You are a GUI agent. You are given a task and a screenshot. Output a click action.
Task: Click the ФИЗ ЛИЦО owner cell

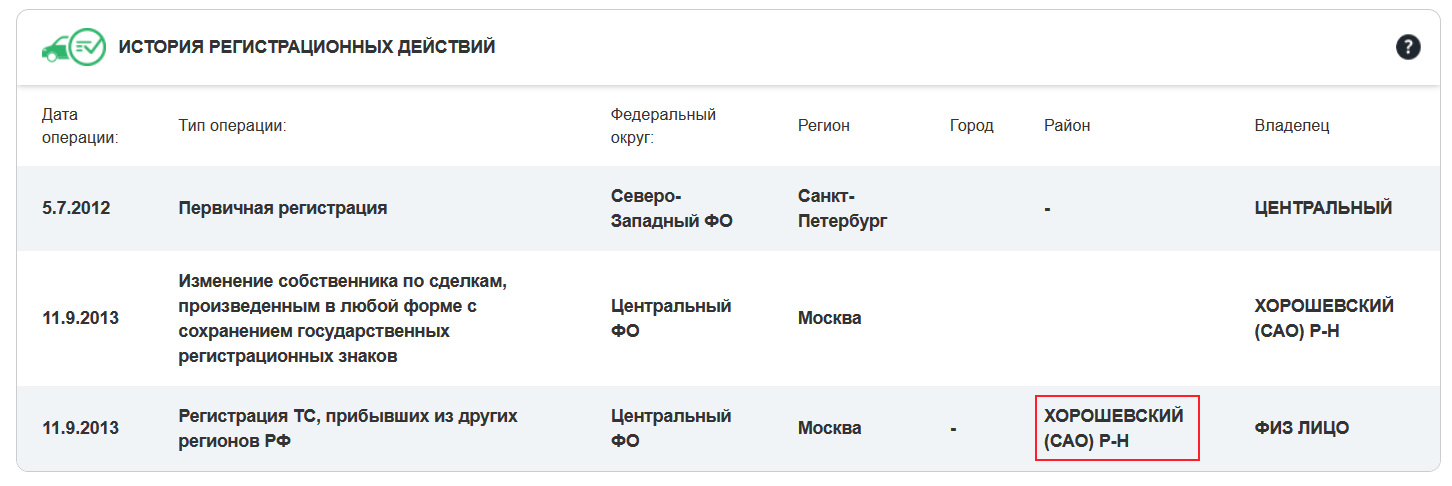(x=1302, y=428)
